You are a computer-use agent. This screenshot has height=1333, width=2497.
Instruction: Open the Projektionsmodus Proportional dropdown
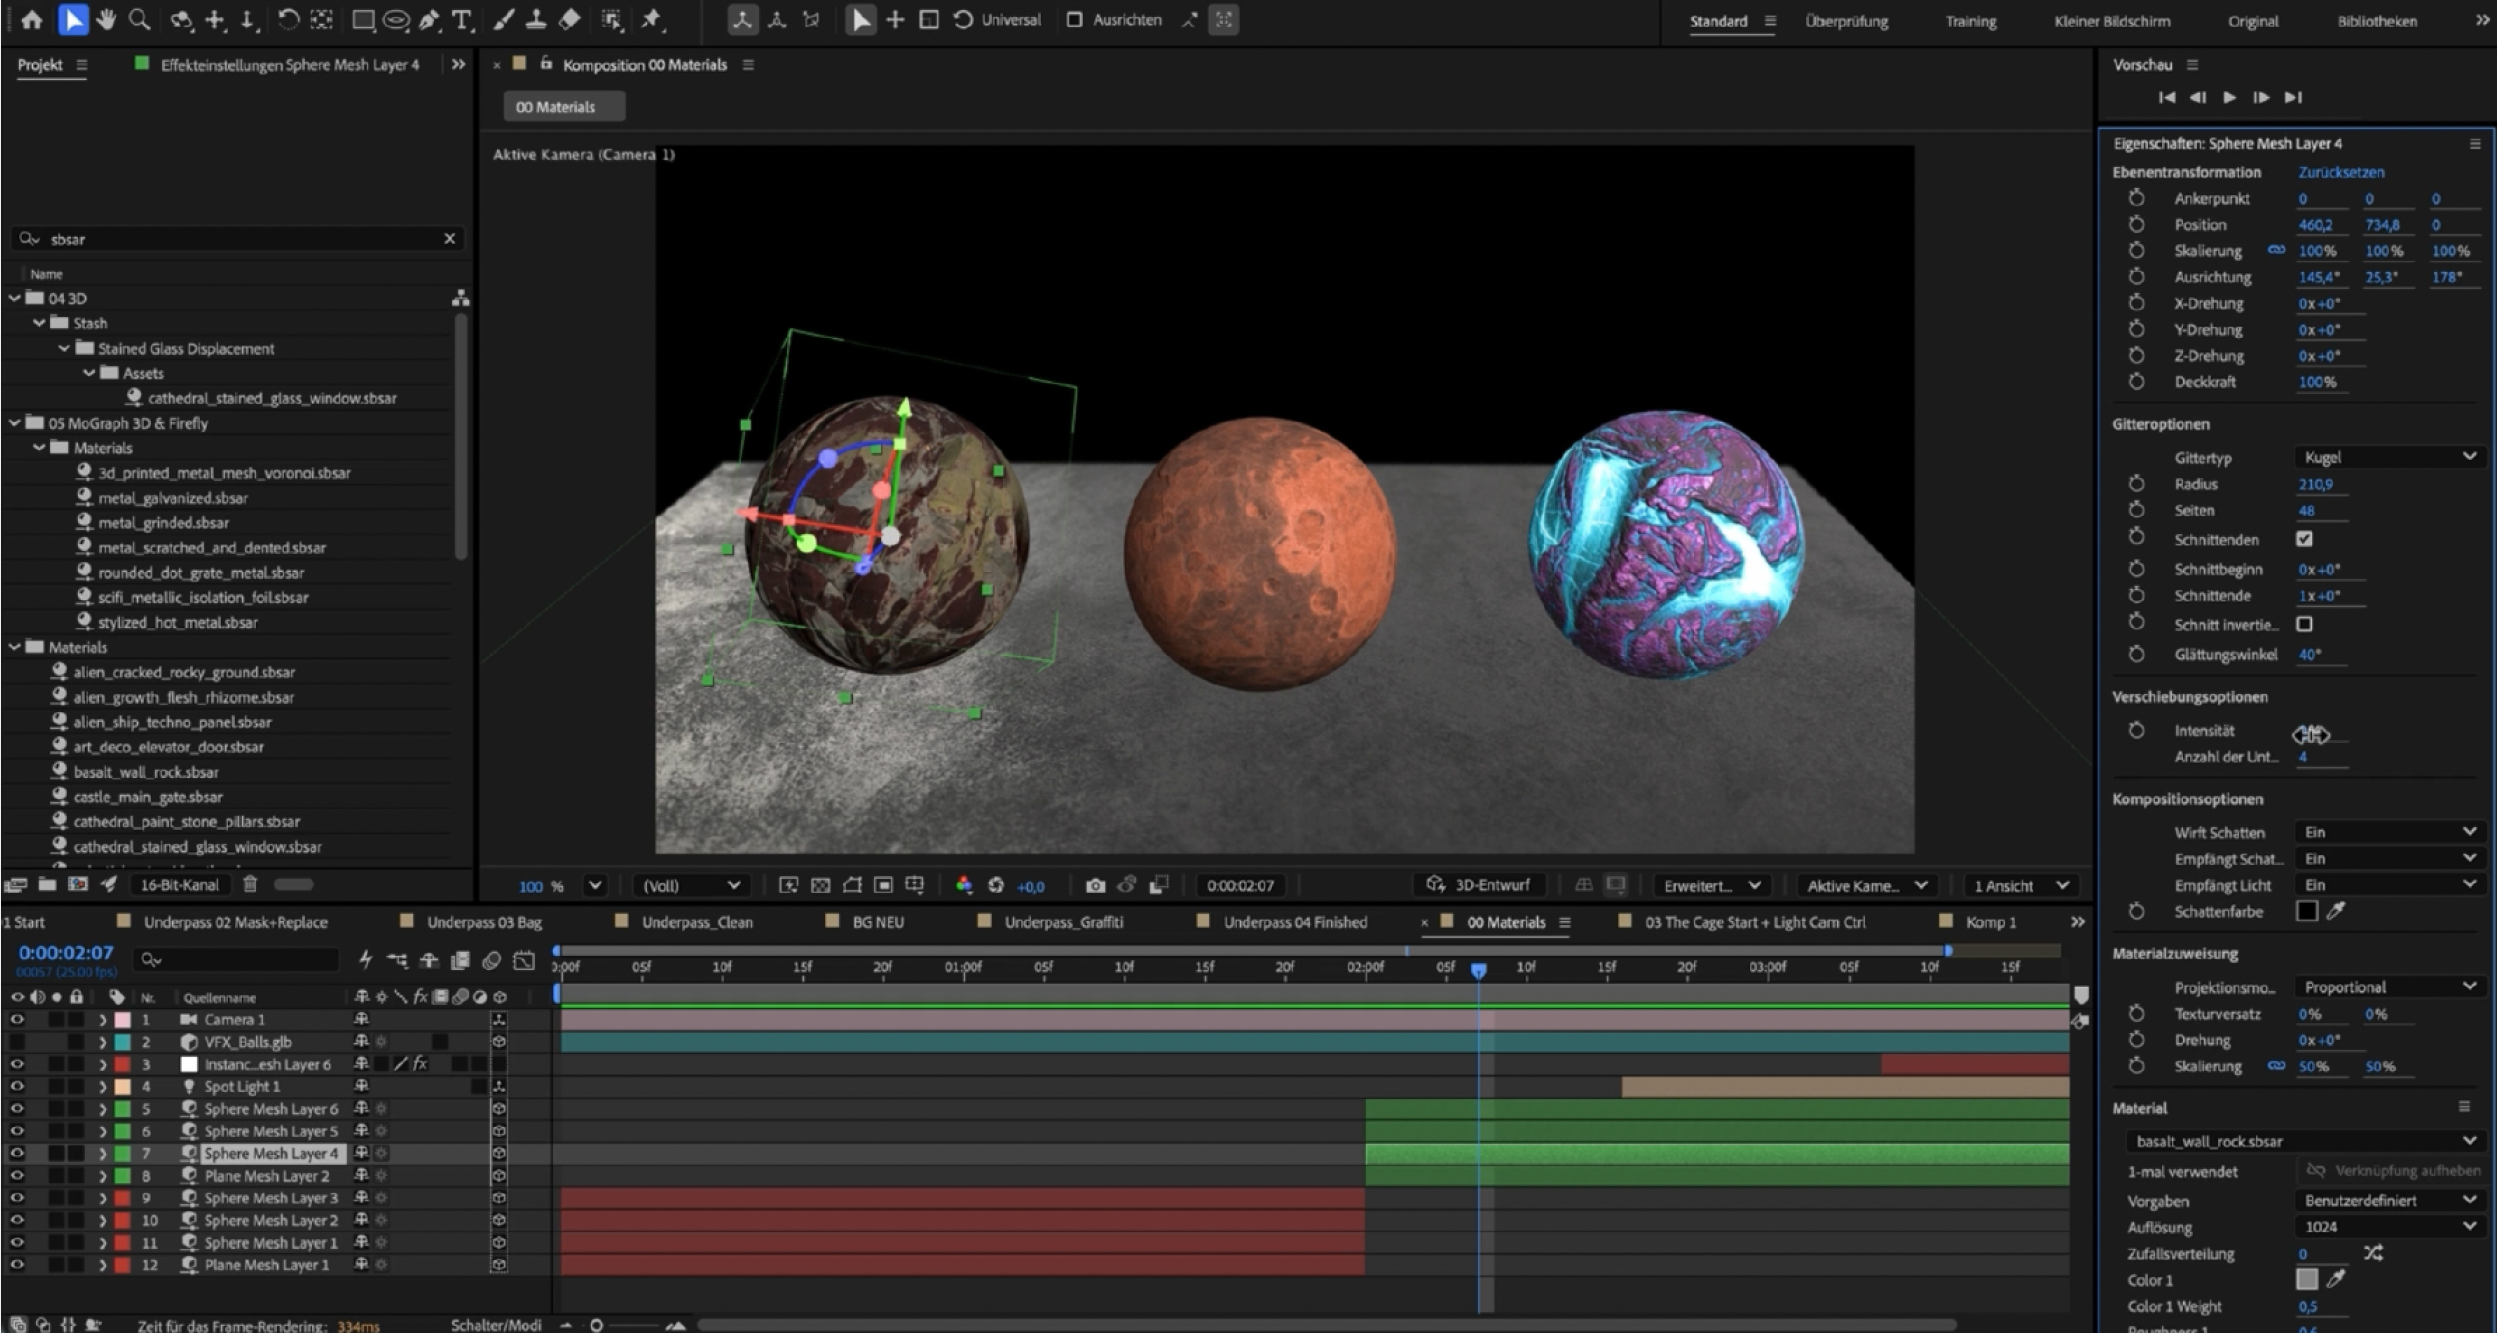pos(2388,987)
